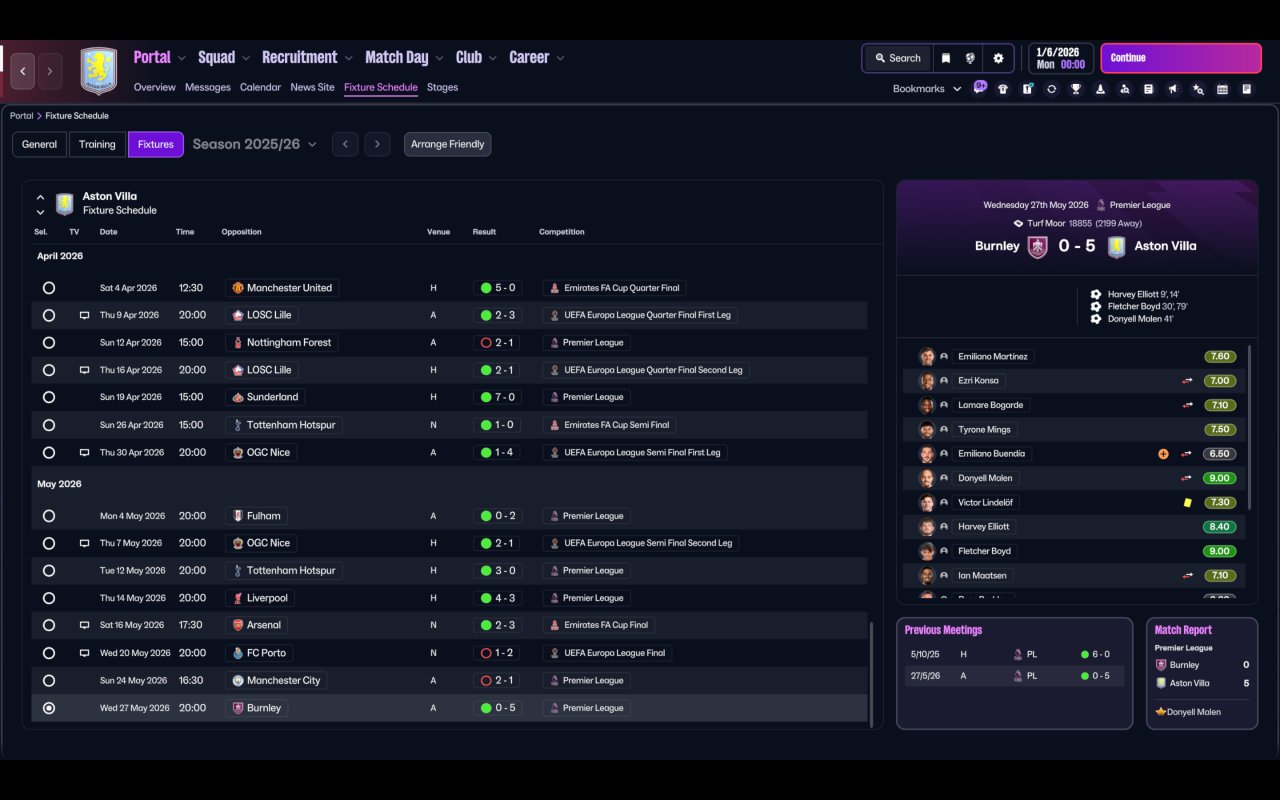Click the Search button
Viewport: 1280px width, 800px height.
(x=897, y=58)
